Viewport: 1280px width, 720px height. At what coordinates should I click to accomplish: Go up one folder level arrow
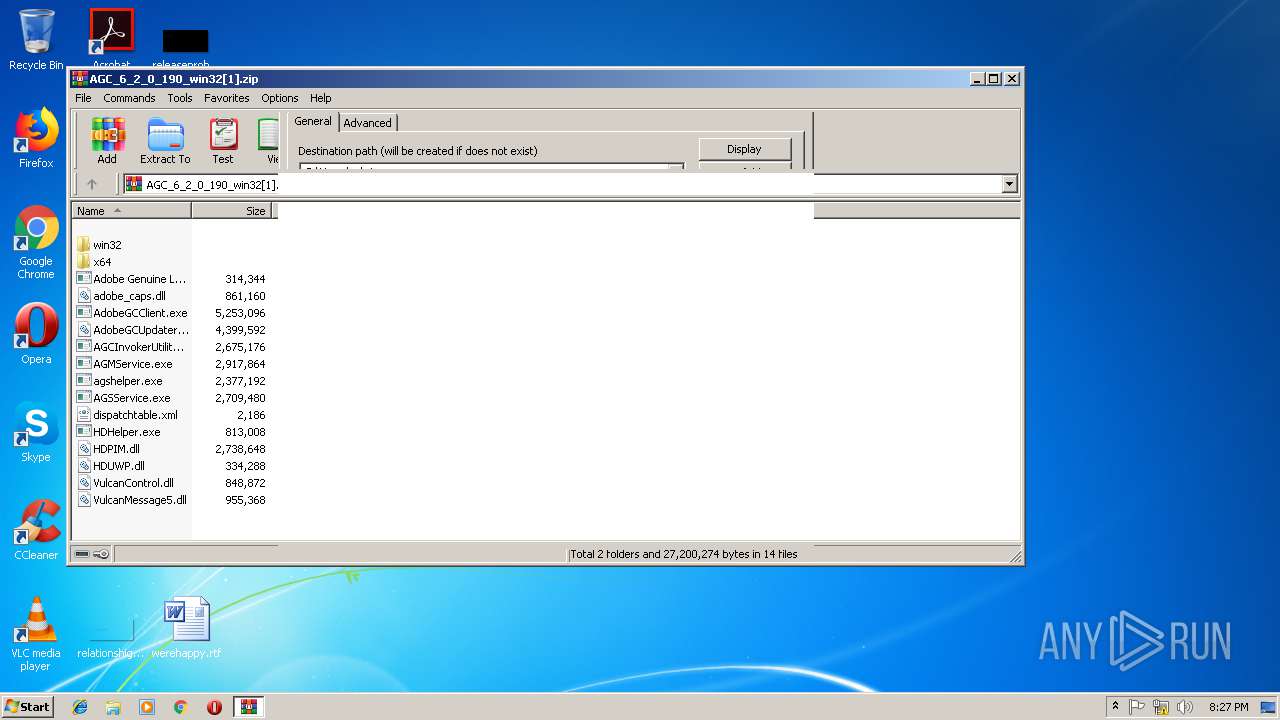point(92,184)
